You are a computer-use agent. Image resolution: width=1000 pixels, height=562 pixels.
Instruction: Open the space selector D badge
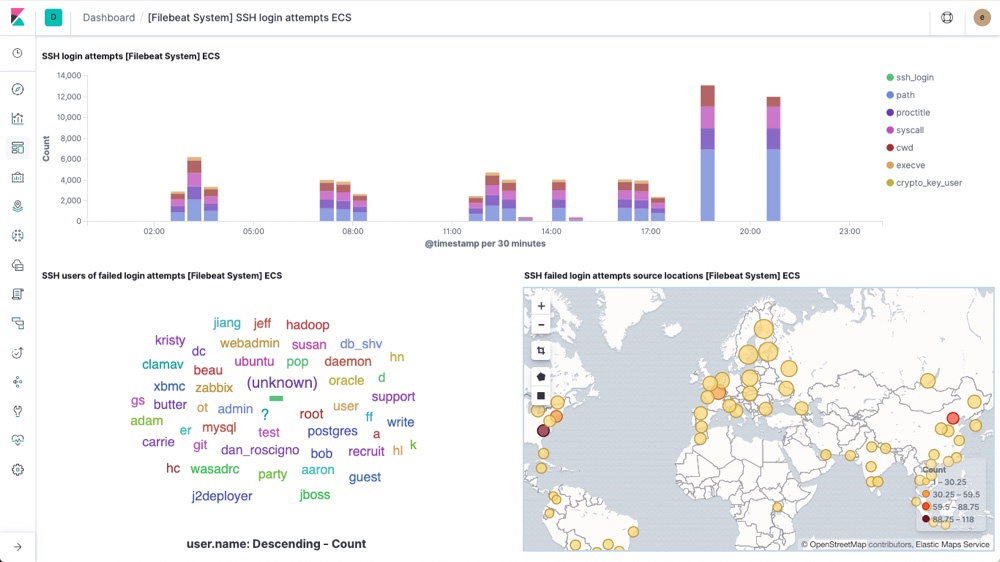click(x=54, y=17)
